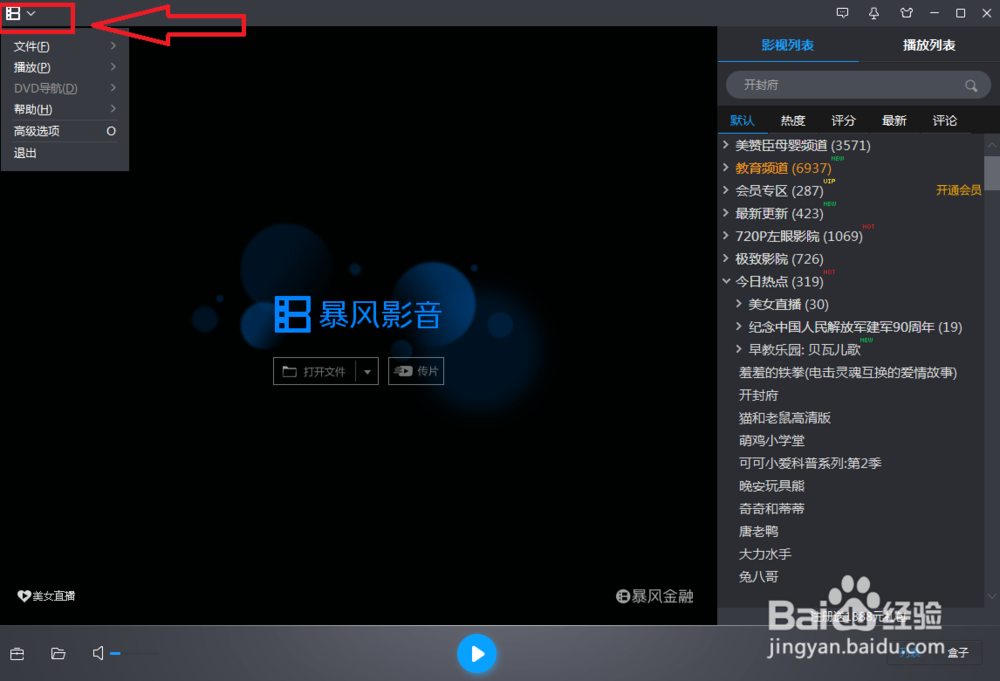
Task: Adjust the volume slider
Action: [134, 654]
